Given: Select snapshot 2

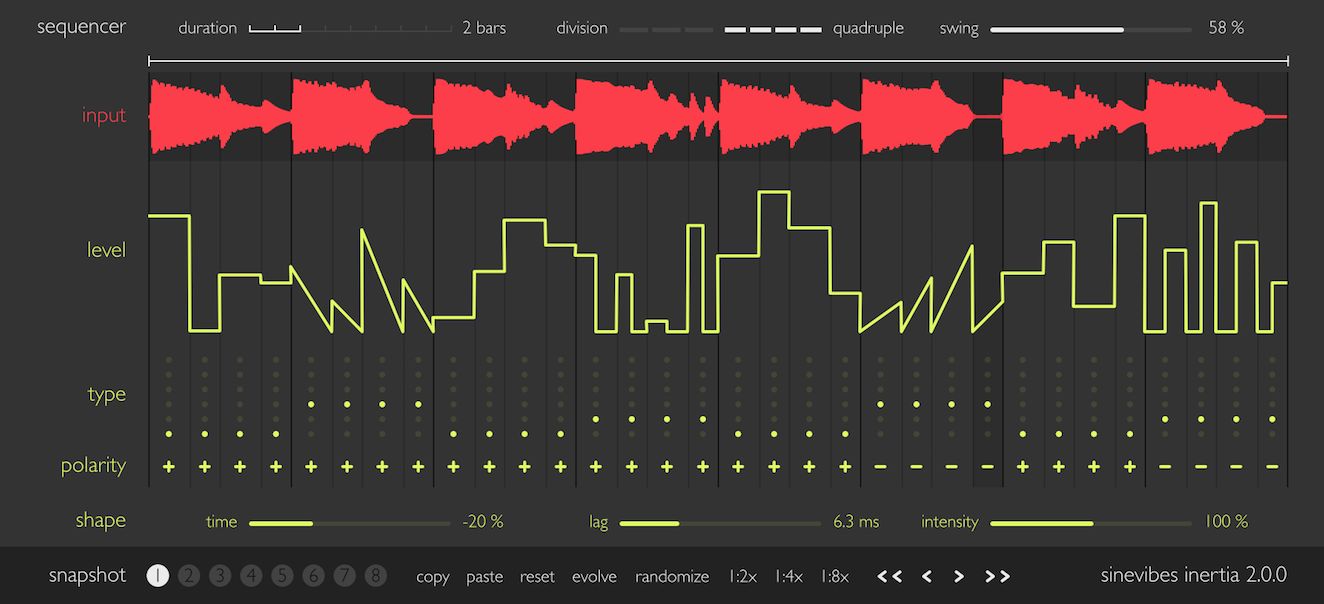Looking at the screenshot, I should [189, 575].
